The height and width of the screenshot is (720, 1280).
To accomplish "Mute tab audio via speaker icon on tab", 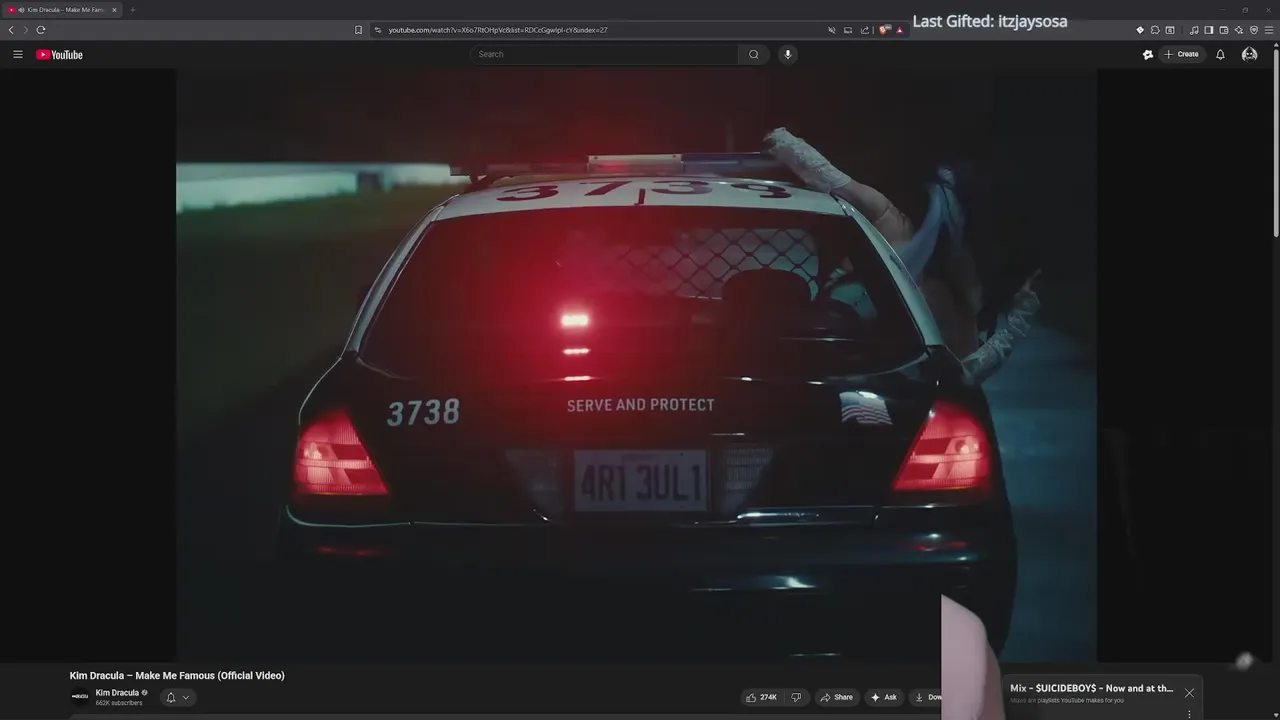I will tap(21, 10).
